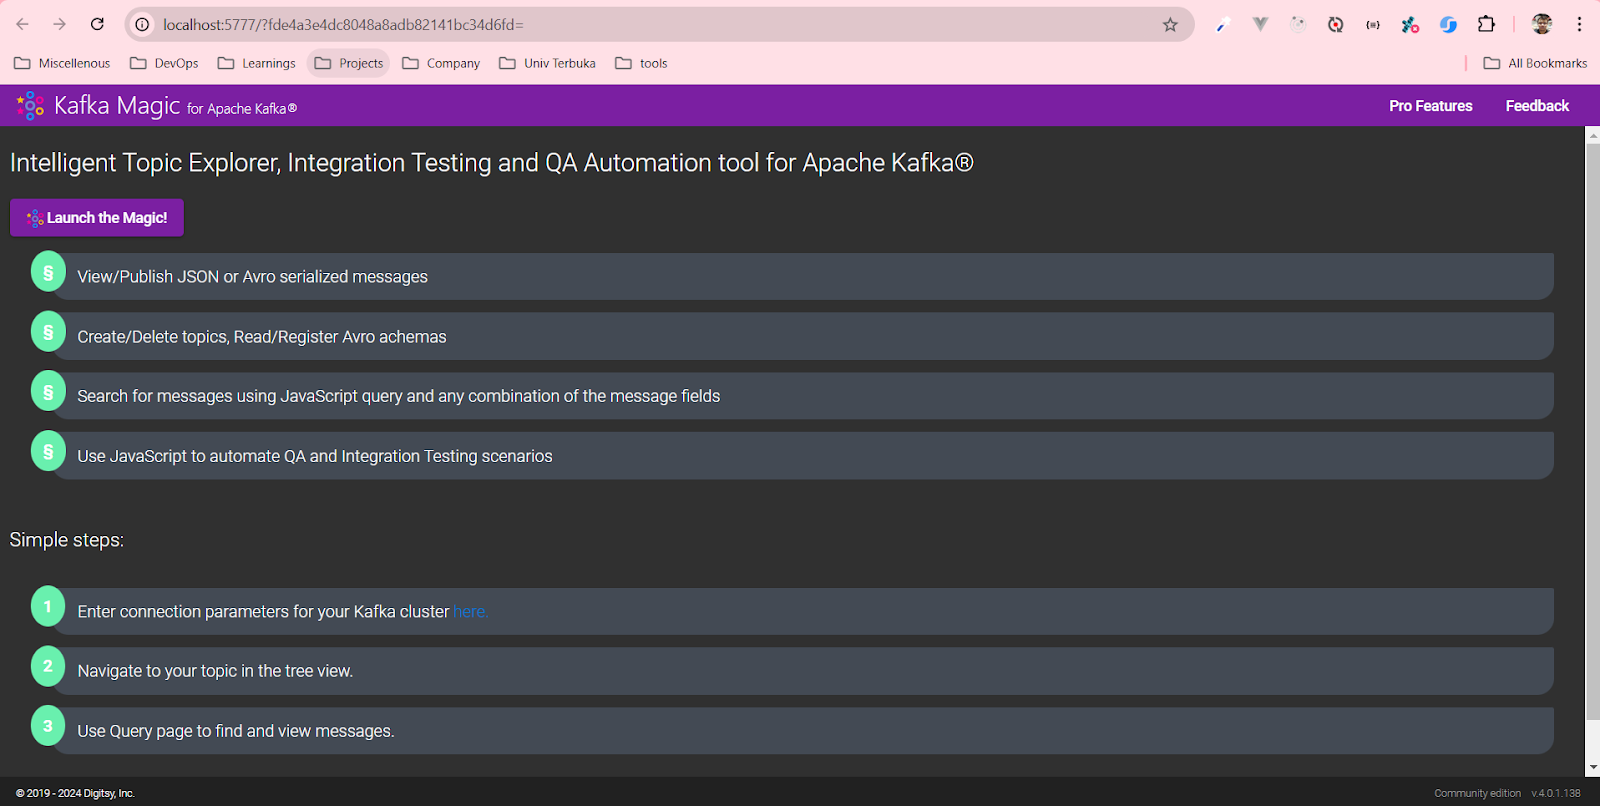Click the page vertical scrollbar thumb
Image resolution: width=1600 pixels, height=806 pixels.
click(1592, 431)
